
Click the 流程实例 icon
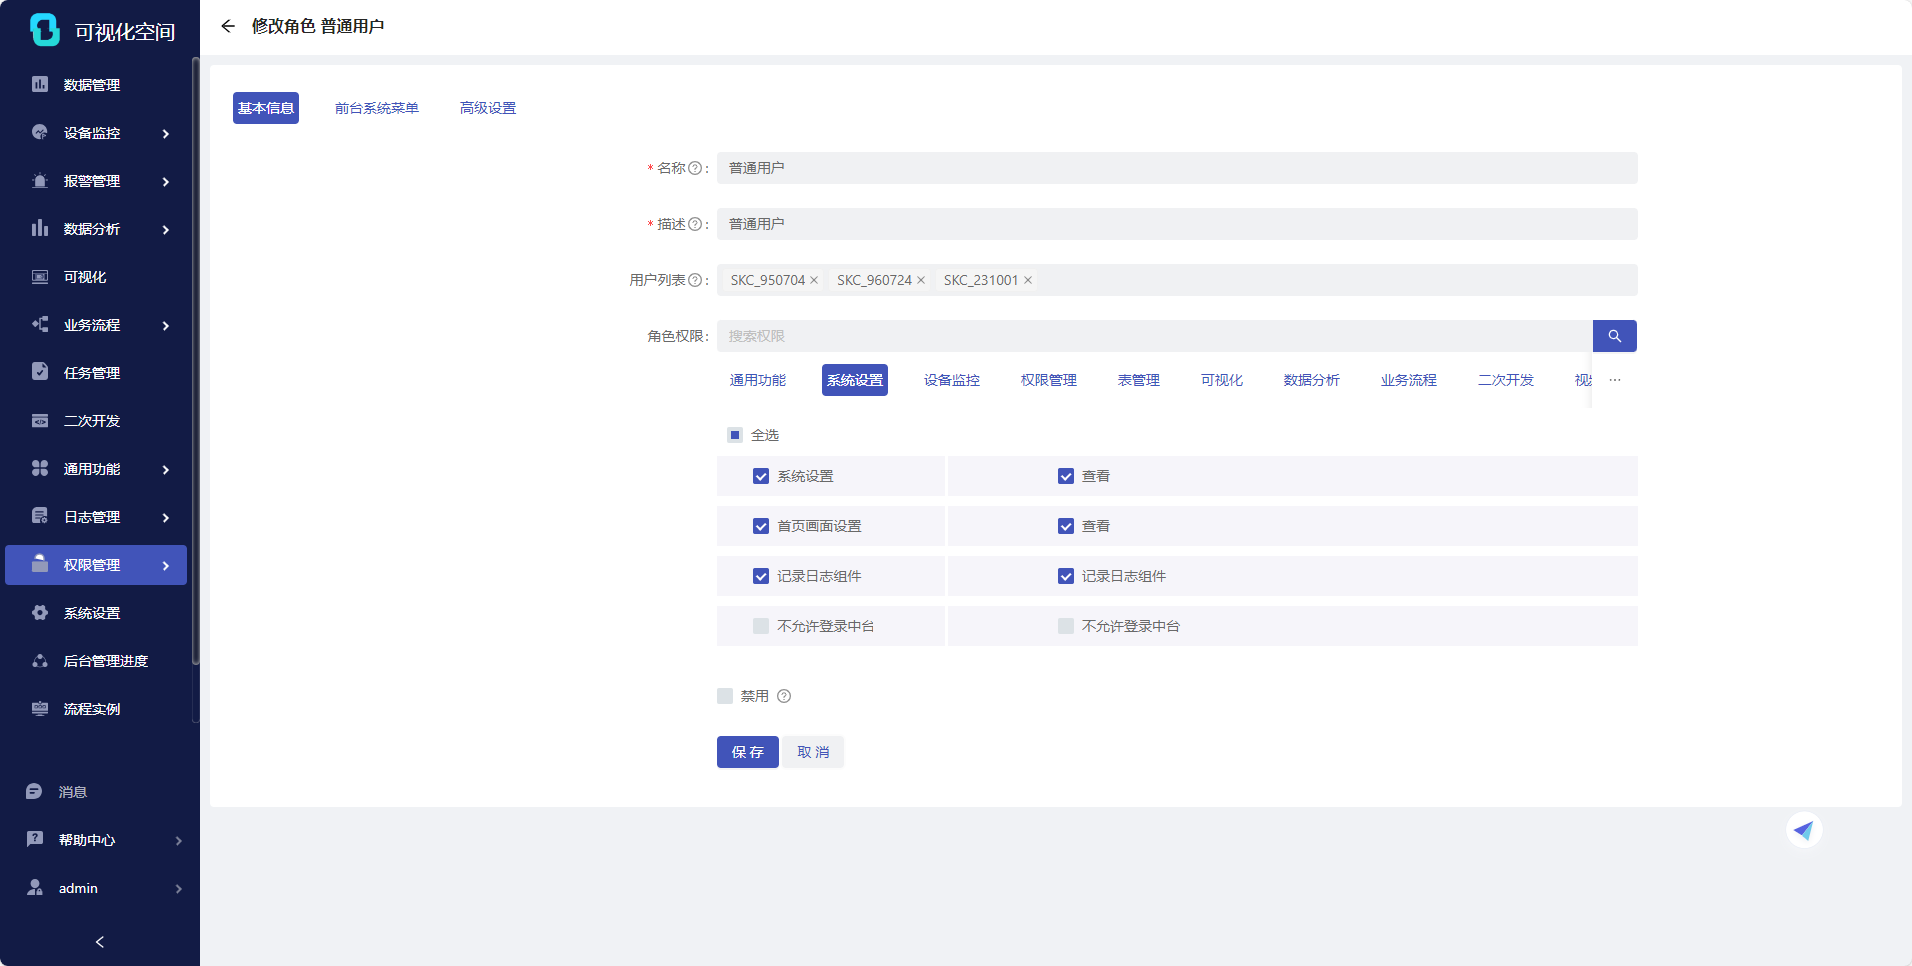click(40, 708)
